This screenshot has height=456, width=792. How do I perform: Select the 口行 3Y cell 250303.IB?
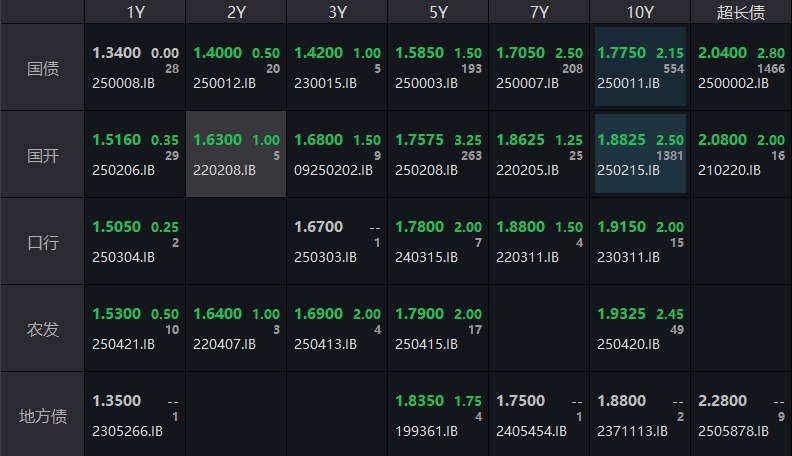click(337, 241)
